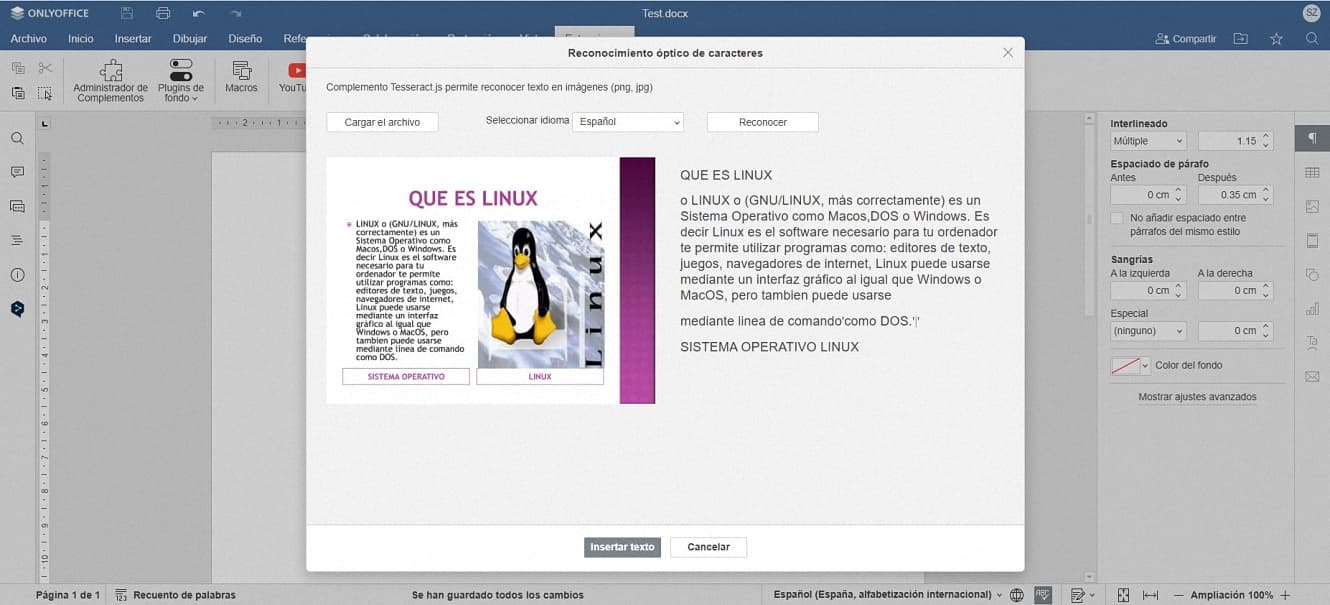
Task: Click the Save icon in title bar
Action: [x=127, y=13]
